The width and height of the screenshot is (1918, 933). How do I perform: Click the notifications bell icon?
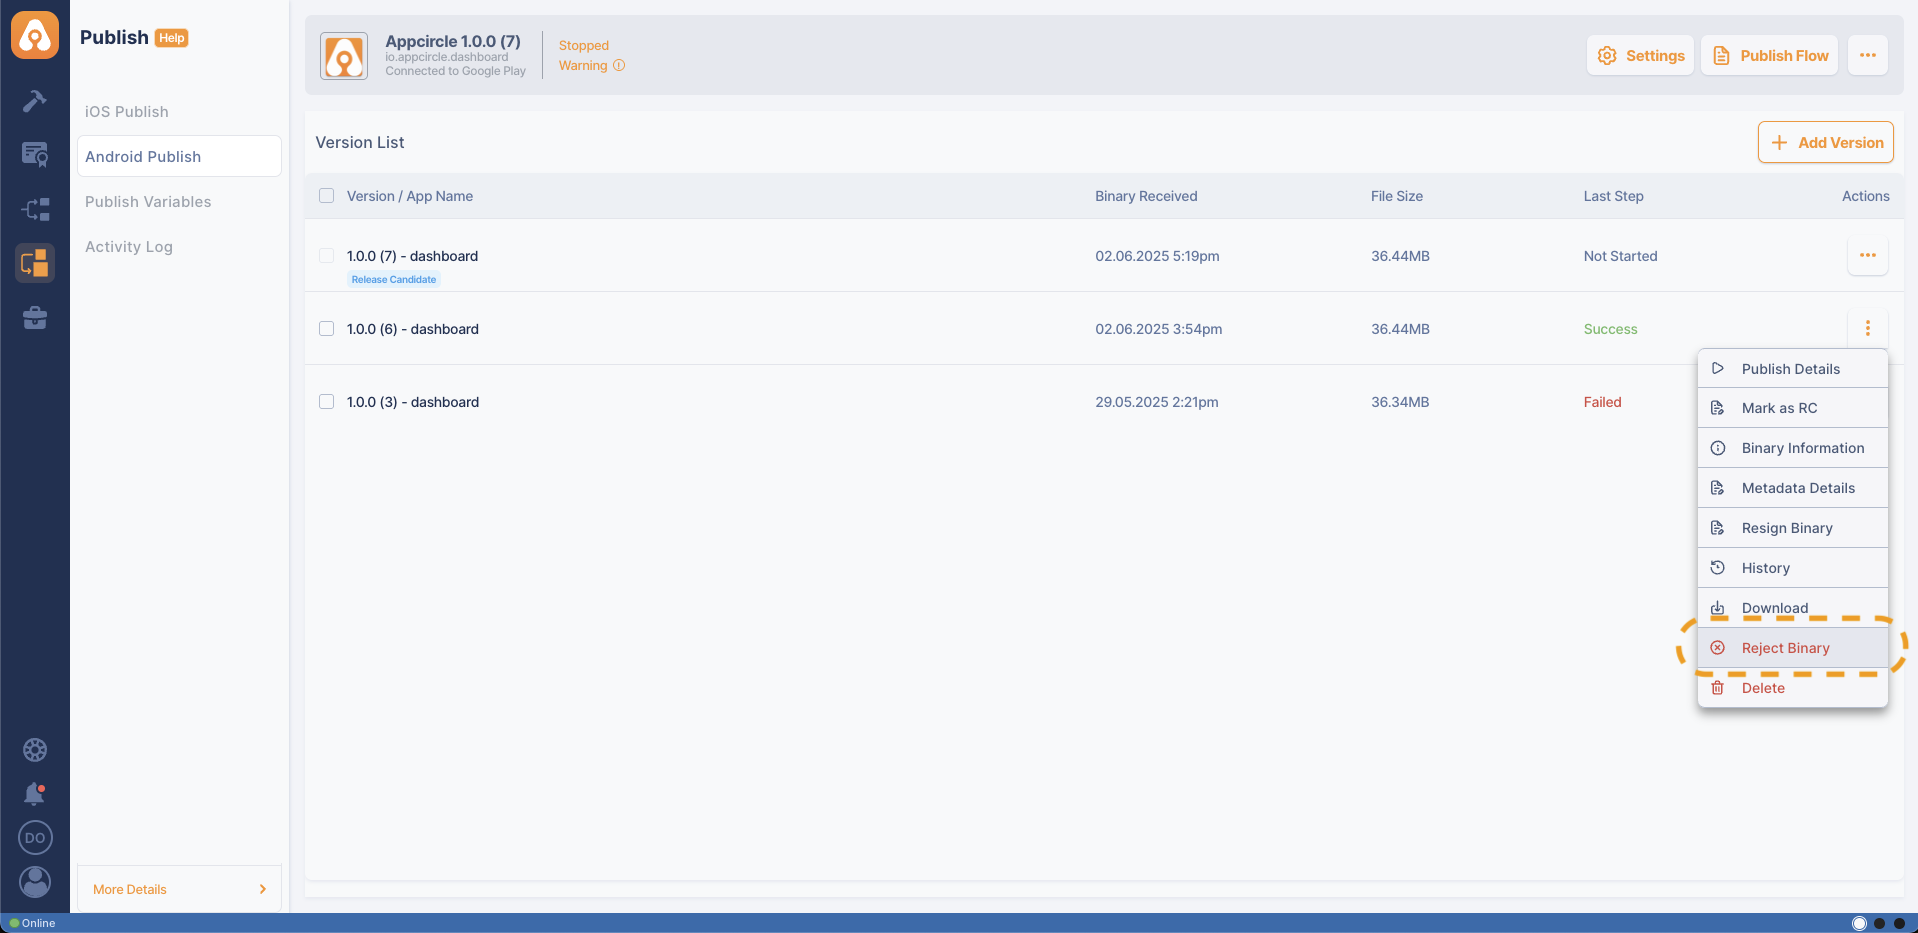[x=35, y=794]
